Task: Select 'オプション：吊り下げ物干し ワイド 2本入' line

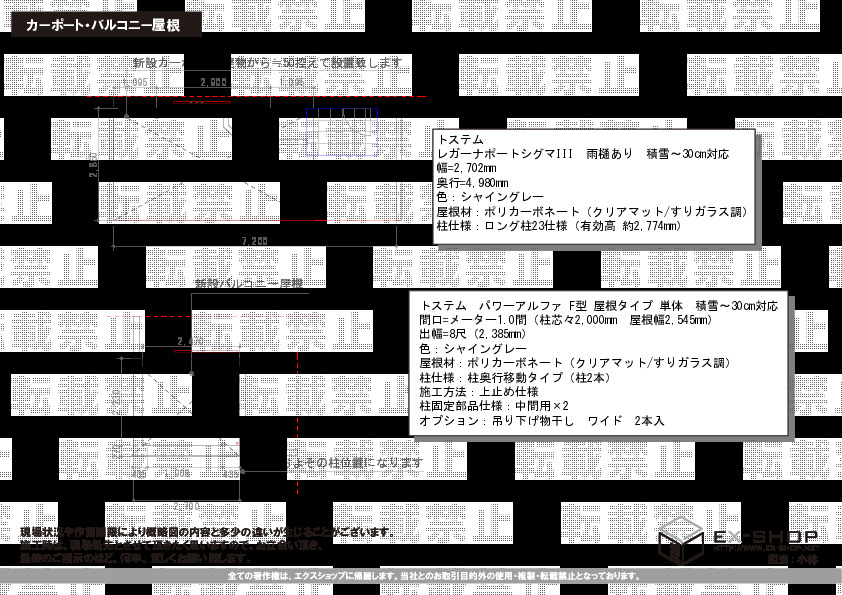Action: coord(542,420)
